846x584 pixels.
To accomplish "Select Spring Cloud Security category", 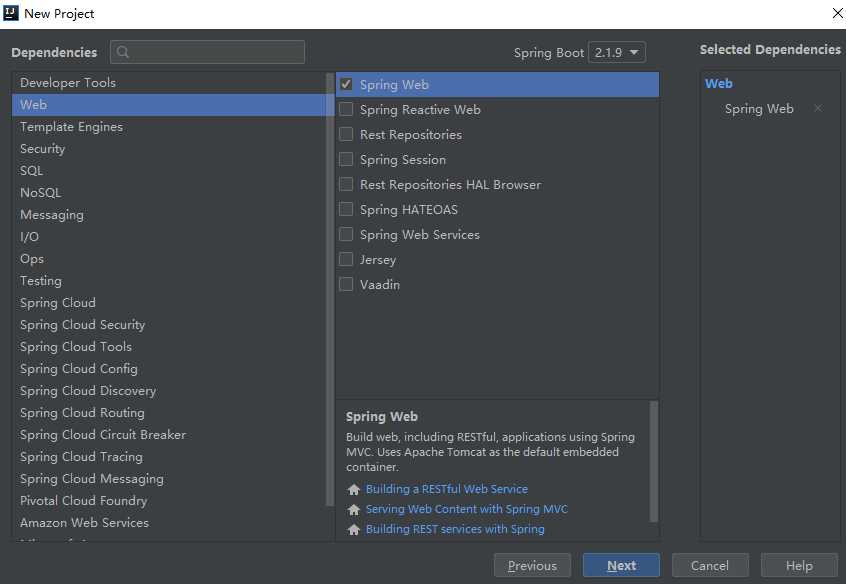I will point(169,325).
